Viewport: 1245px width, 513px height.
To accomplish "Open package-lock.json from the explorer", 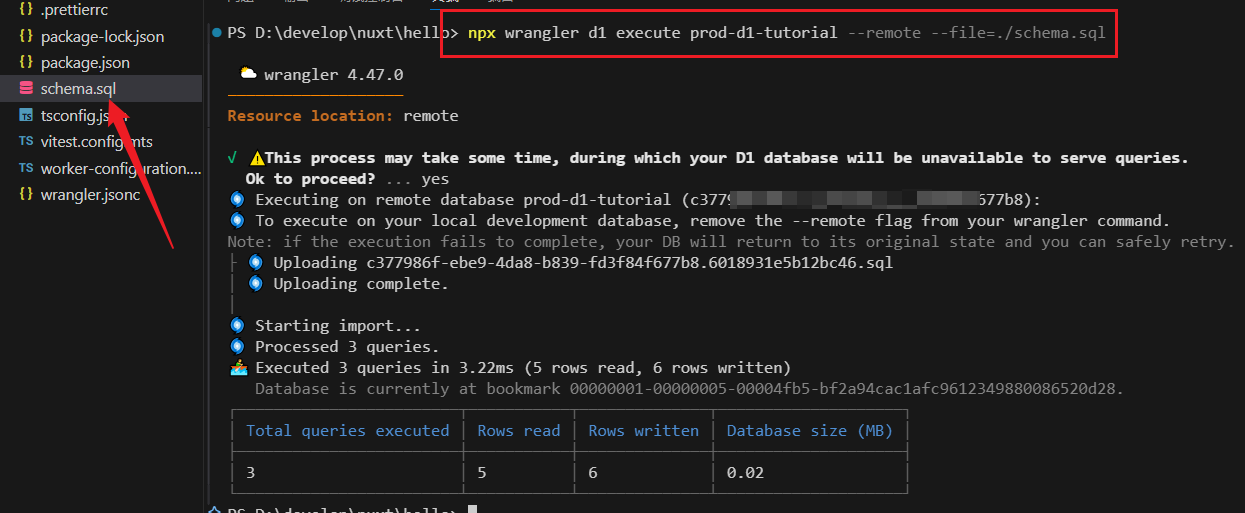I will coord(102,37).
